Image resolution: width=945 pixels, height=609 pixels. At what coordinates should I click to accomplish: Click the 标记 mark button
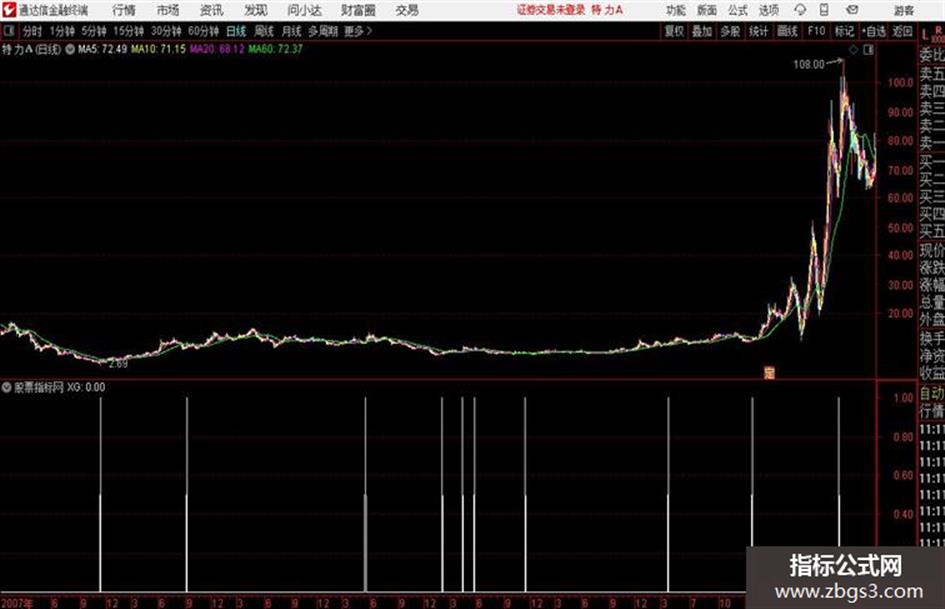(x=844, y=31)
